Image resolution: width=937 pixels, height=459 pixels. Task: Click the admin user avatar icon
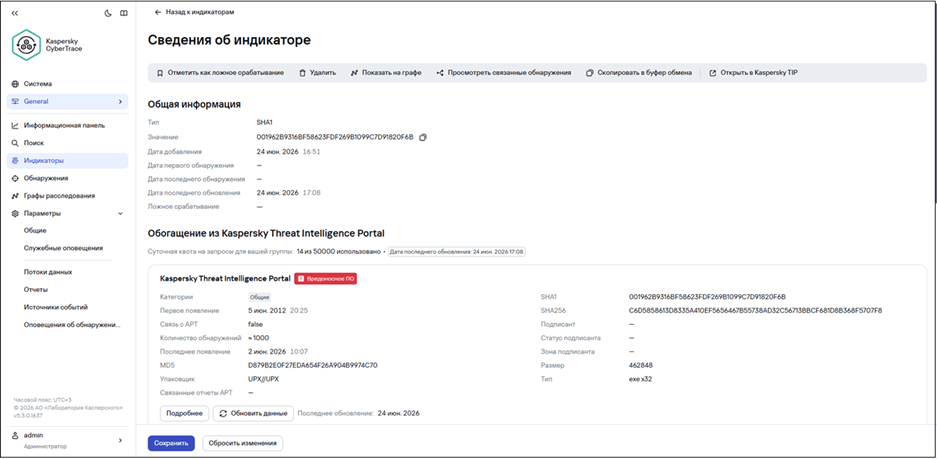pos(16,436)
